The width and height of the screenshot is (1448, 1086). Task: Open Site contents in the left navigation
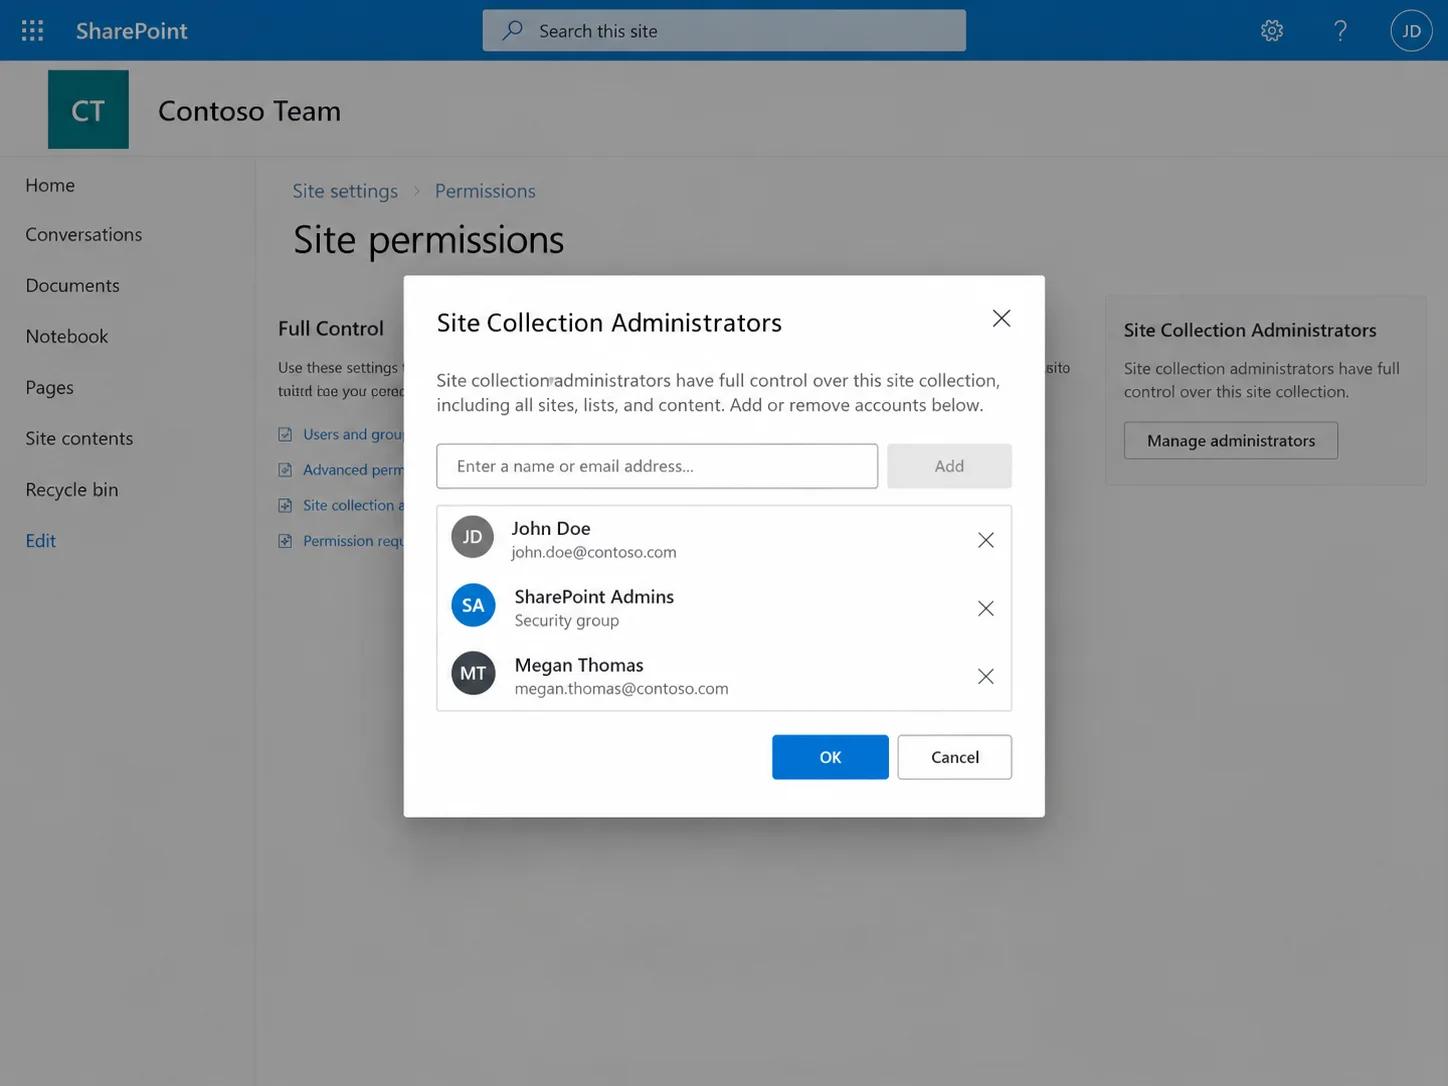pos(79,438)
